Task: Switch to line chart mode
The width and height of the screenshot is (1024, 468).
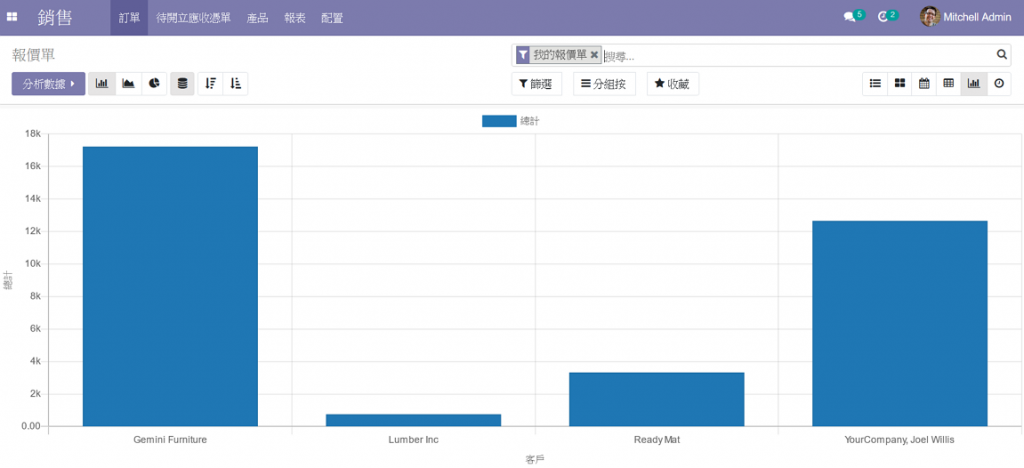Action: tap(129, 84)
